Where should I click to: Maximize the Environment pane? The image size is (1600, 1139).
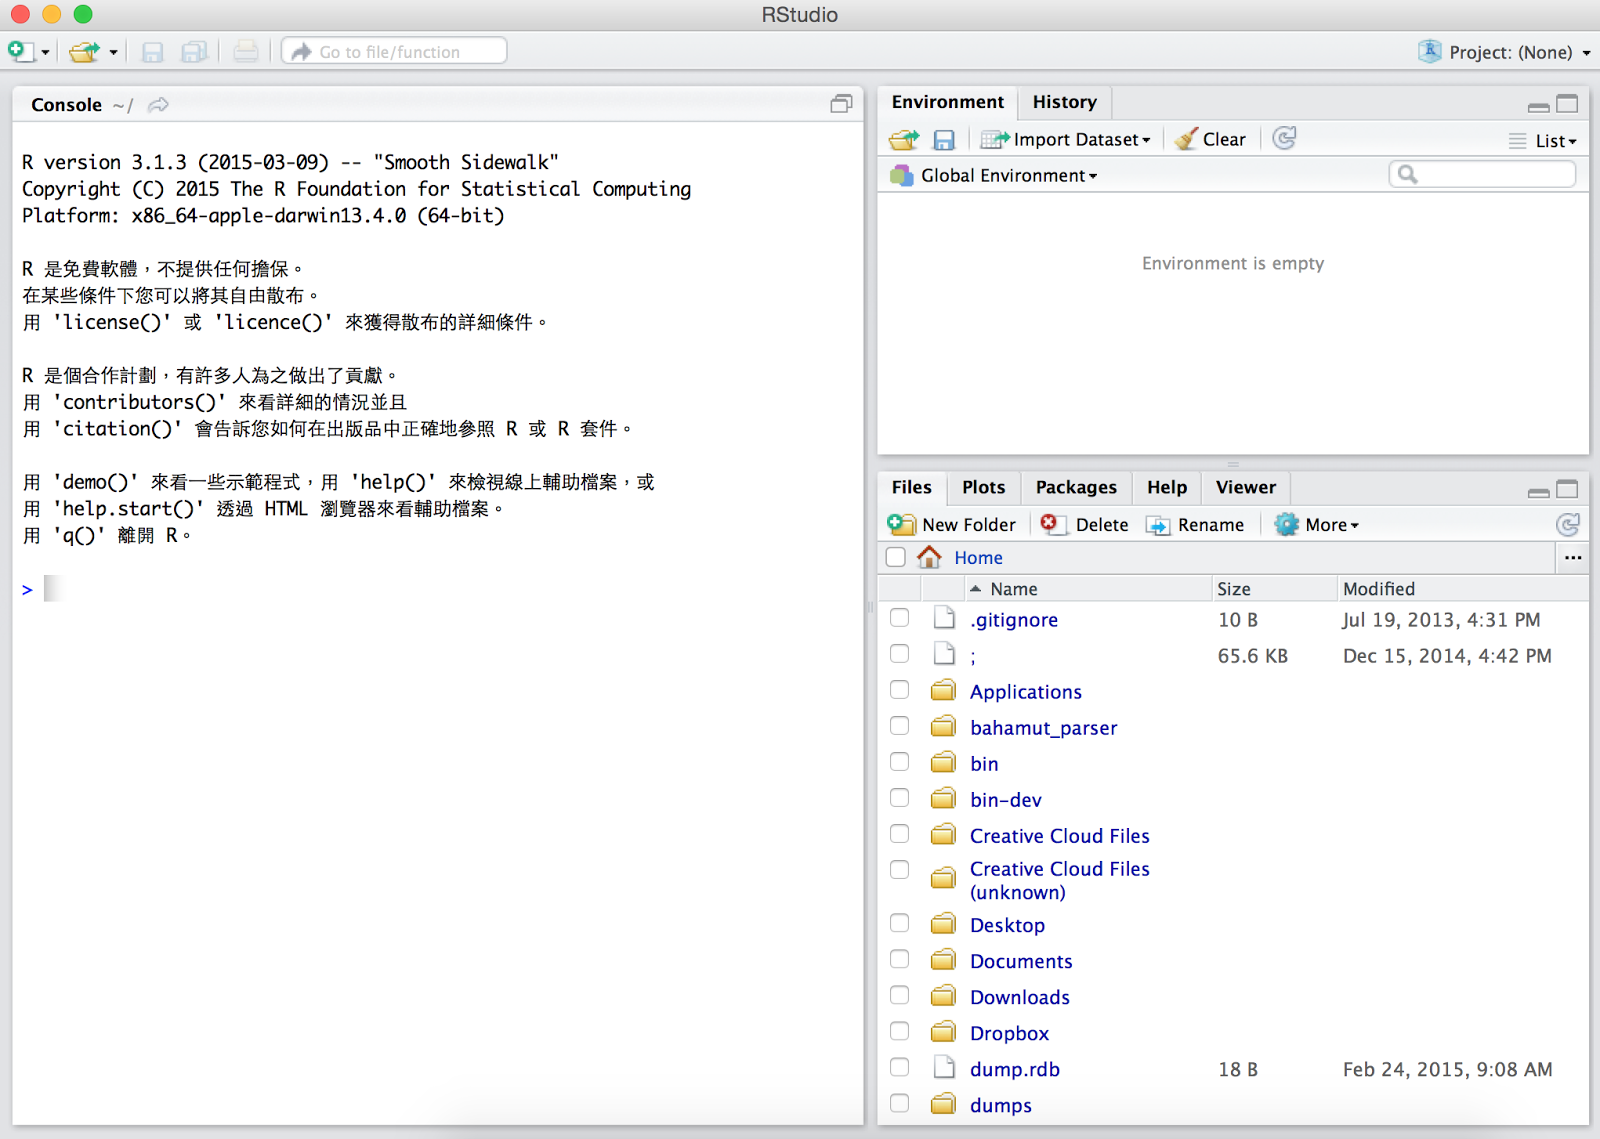(x=1567, y=104)
